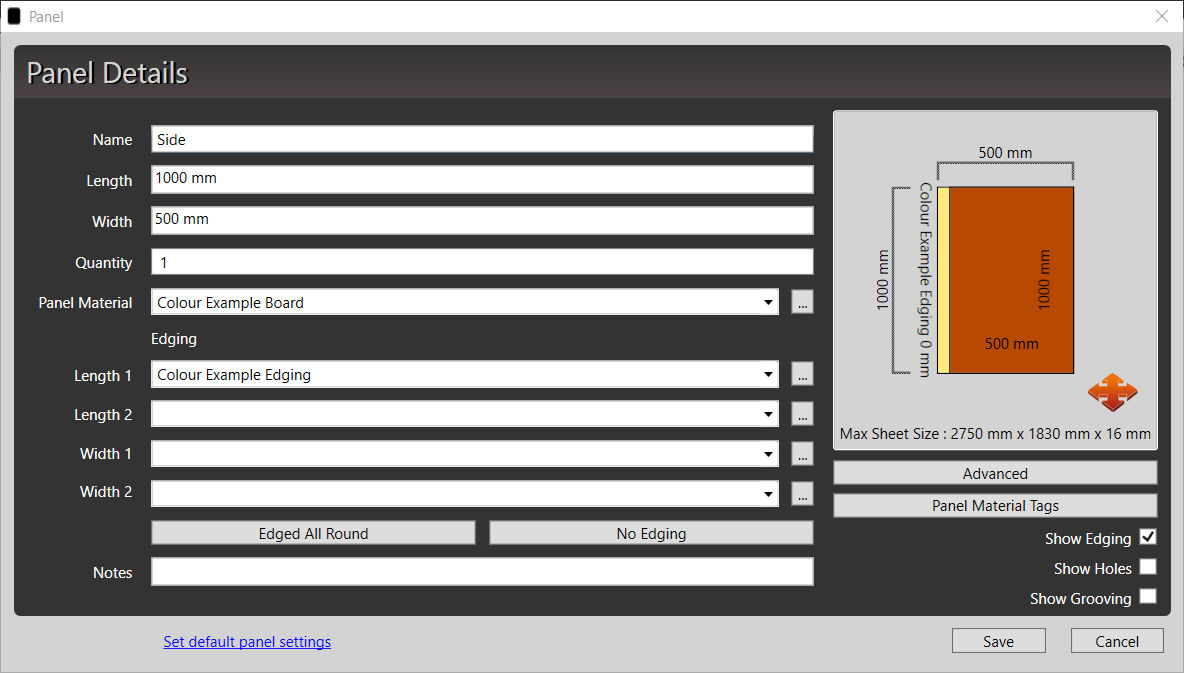The height and width of the screenshot is (673, 1184).
Task: Click the No Edging button
Action: tap(651, 533)
